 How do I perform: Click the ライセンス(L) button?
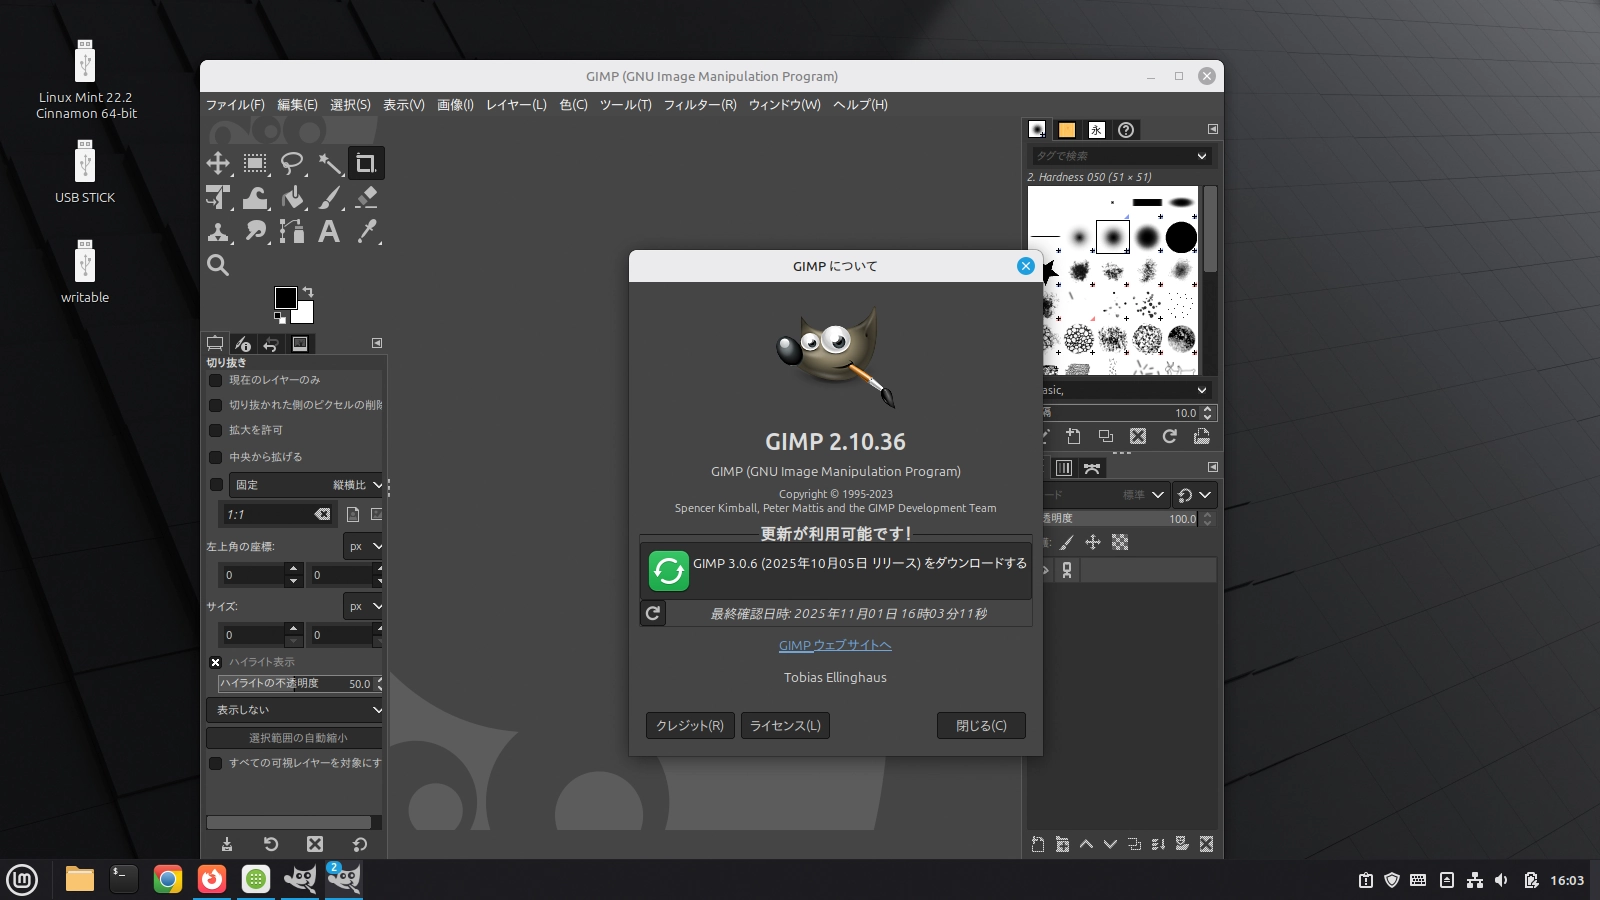click(x=785, y=726)
